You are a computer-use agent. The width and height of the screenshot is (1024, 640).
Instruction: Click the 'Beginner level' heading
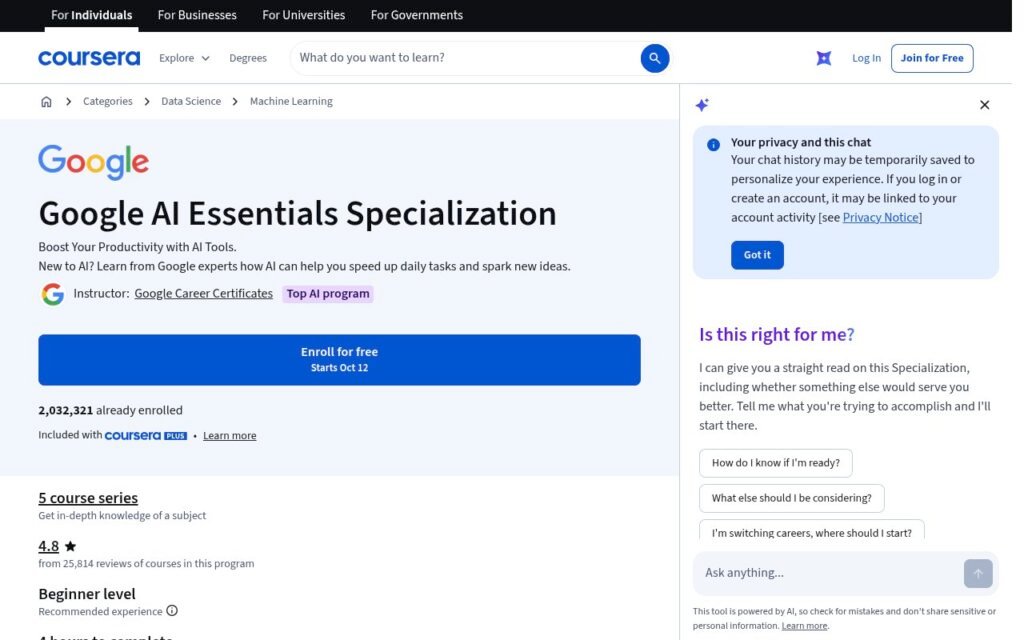(x=87, y=594)
